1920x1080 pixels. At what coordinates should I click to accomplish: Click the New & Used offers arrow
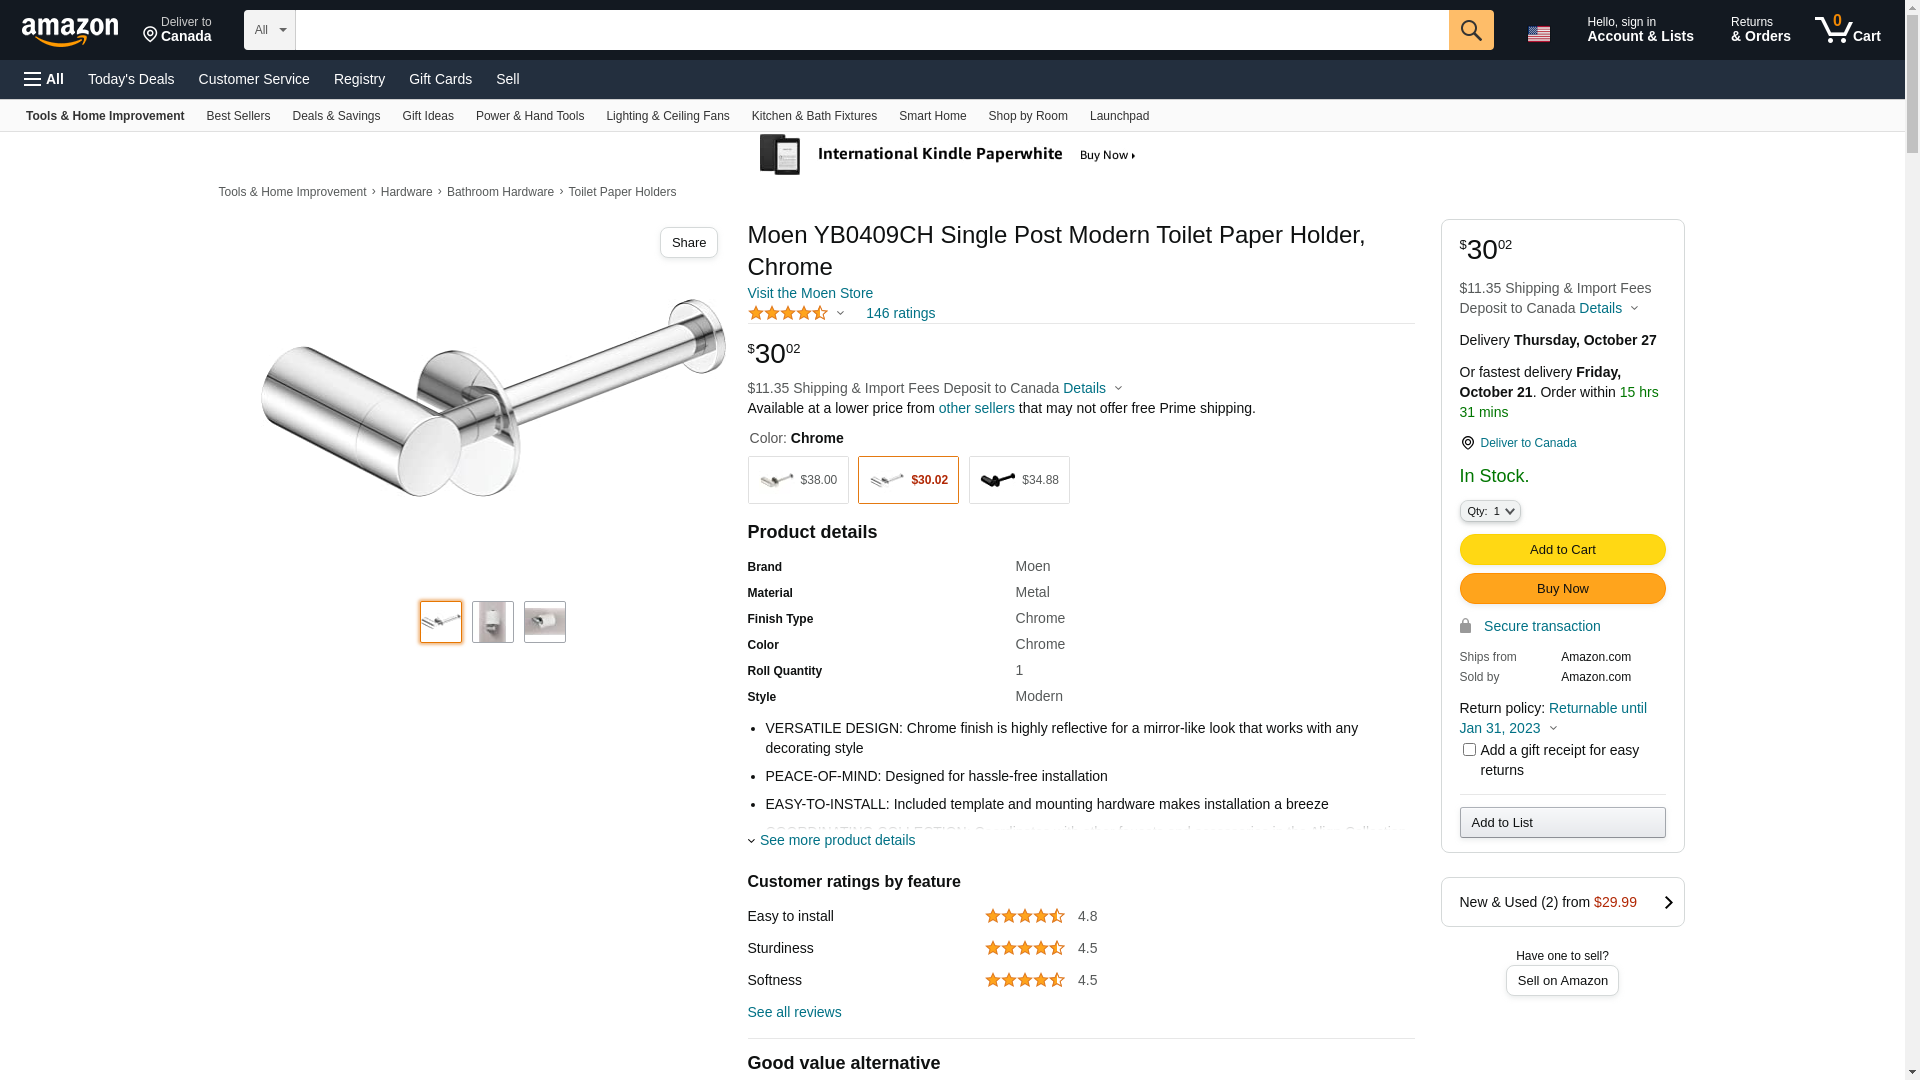(1668, 902)
